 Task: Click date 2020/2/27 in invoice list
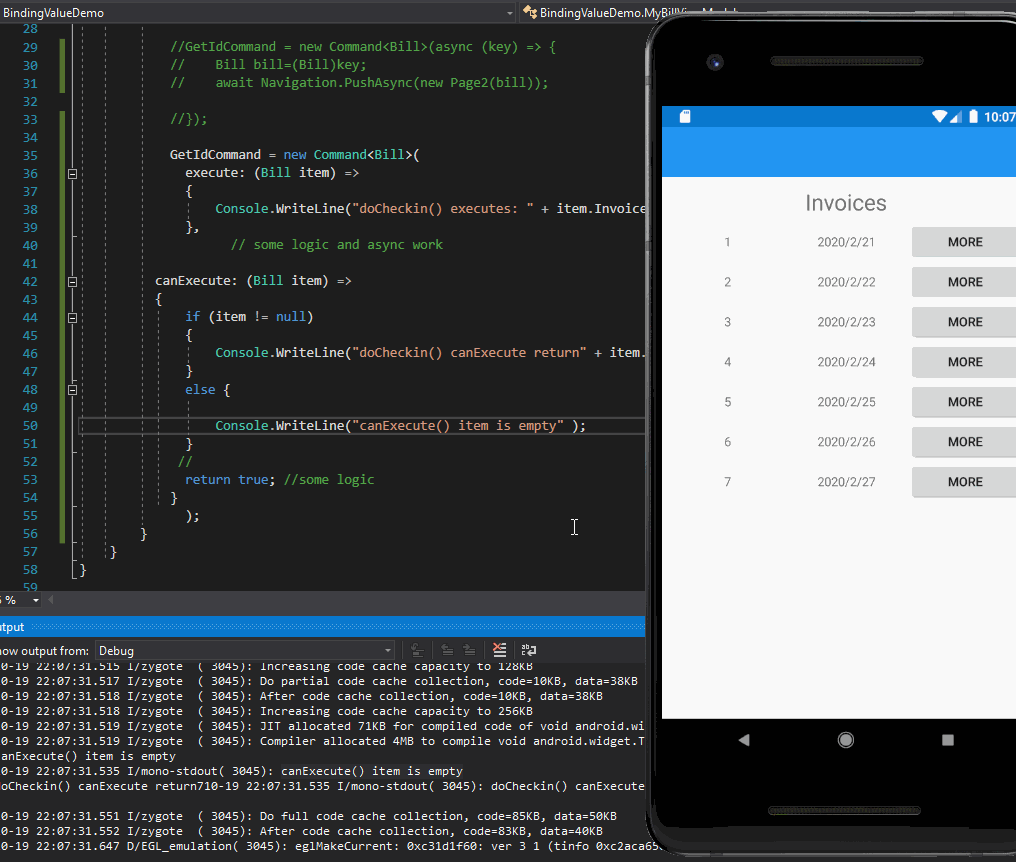click(x=846, y=482)
